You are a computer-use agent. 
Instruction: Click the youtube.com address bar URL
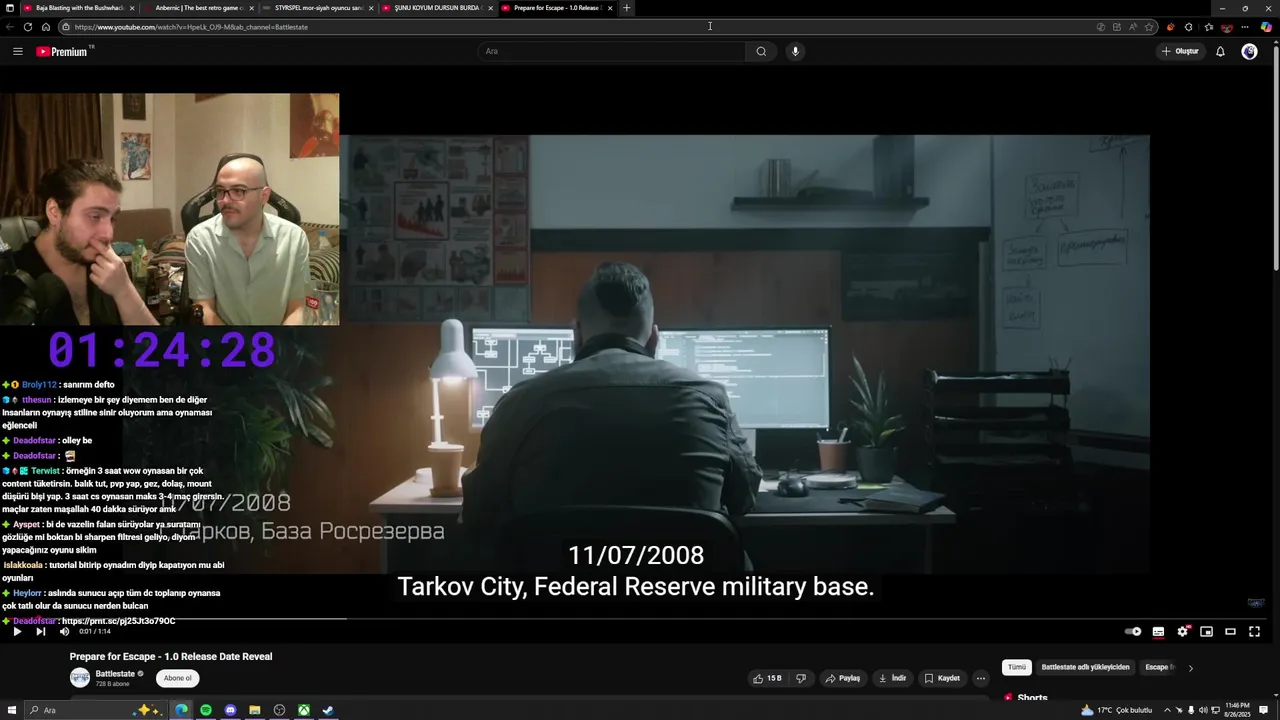point(191,27)
